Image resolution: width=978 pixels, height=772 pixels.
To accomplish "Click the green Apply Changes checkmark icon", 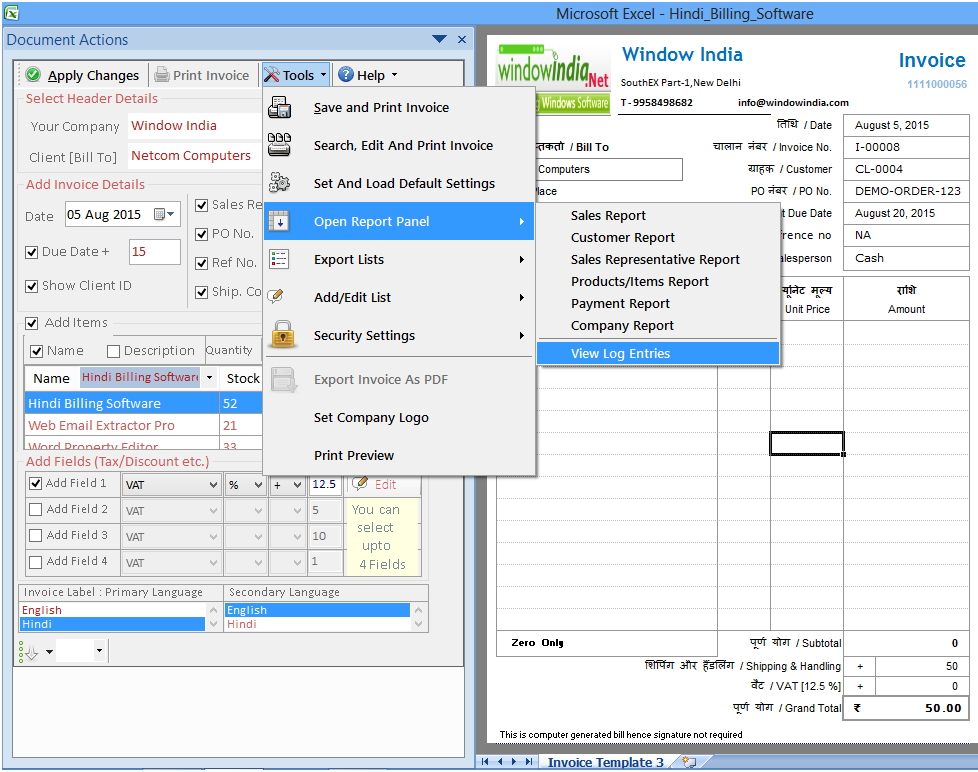I will pos(33,75).
